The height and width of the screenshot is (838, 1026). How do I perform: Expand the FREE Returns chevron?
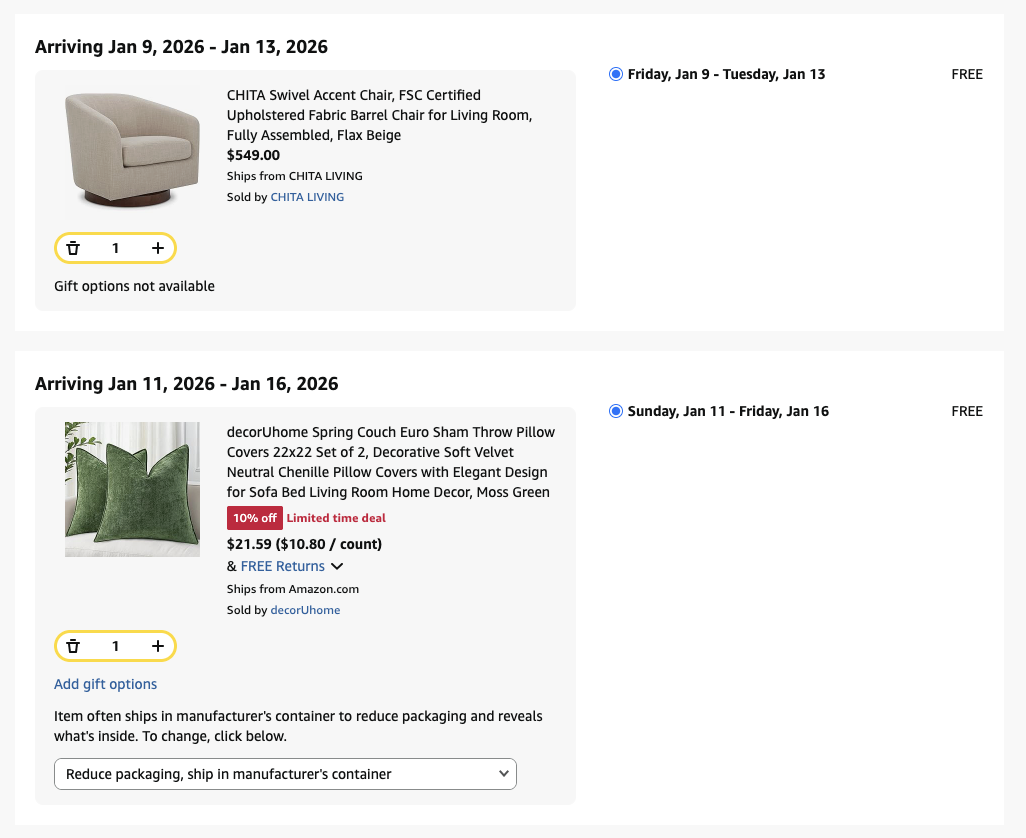click(337, 567)
